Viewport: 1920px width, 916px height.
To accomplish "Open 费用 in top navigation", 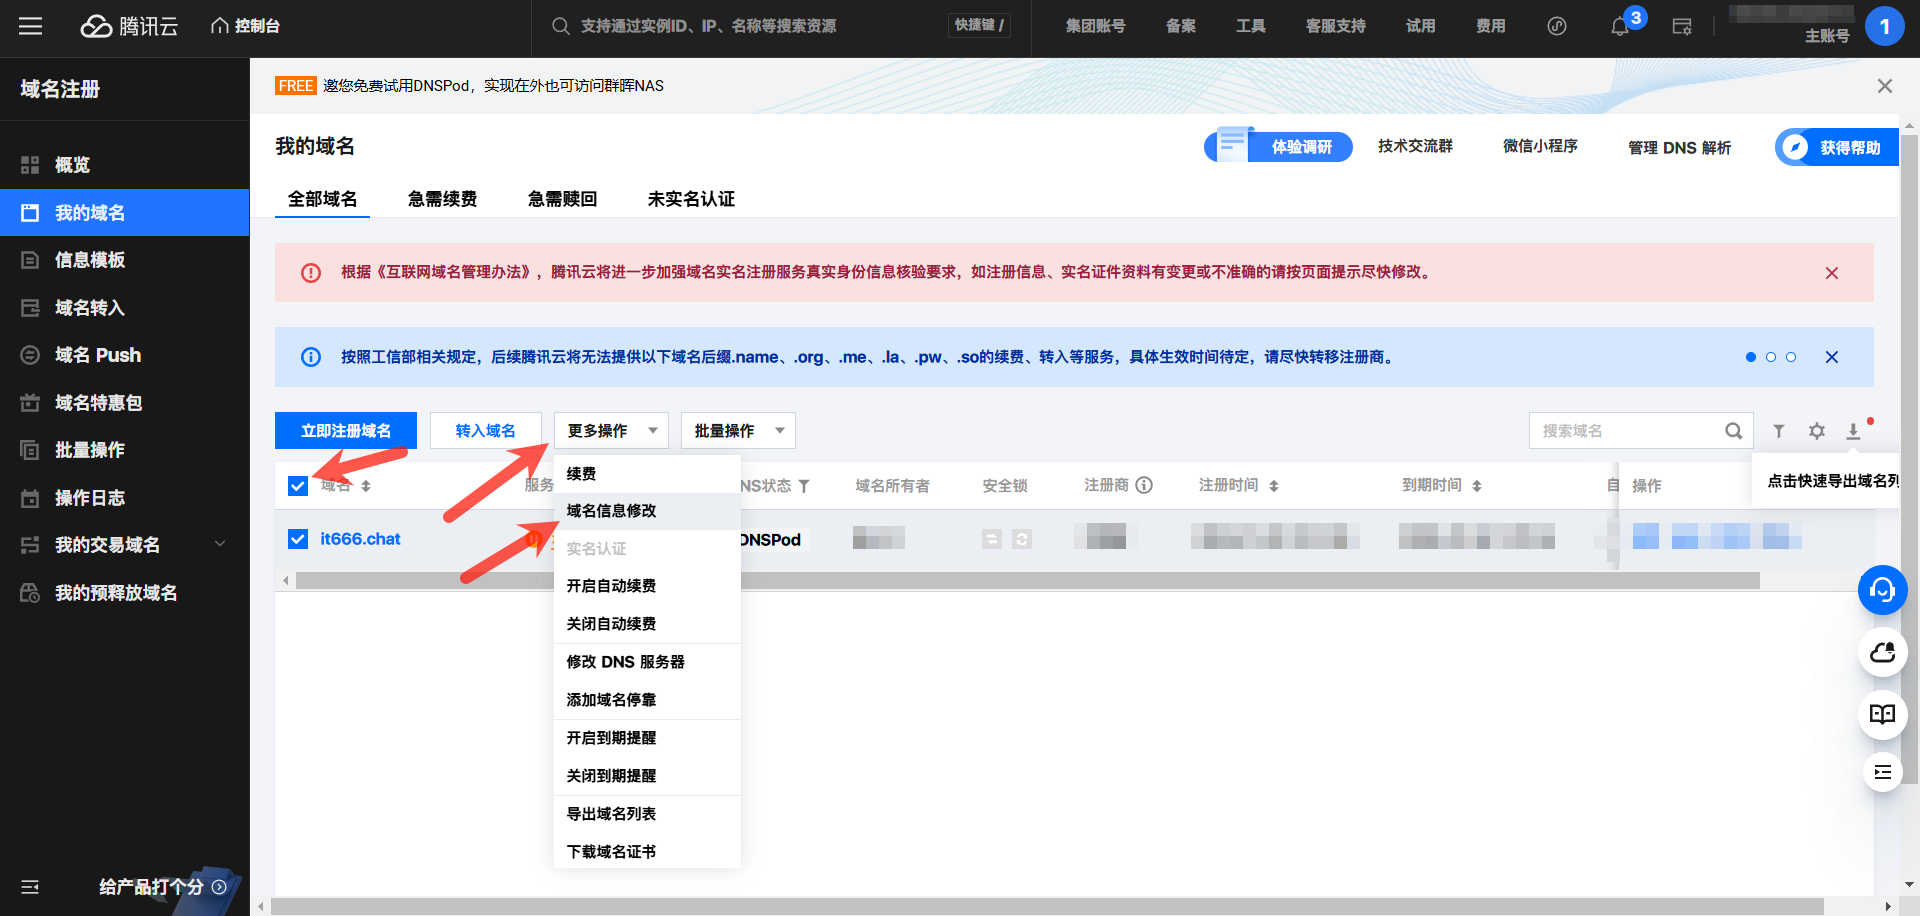I will tap(1491, 26).
